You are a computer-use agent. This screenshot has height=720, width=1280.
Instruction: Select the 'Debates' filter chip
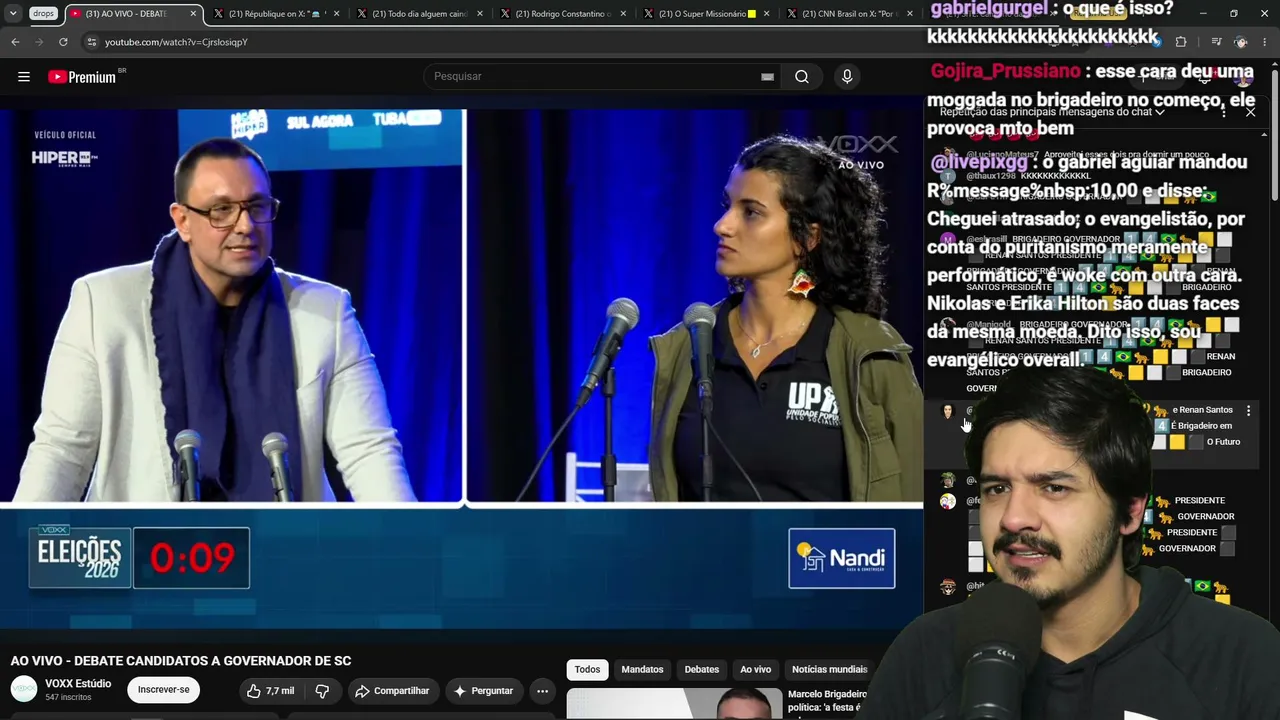pyautogui.click(x=702, y=670)
